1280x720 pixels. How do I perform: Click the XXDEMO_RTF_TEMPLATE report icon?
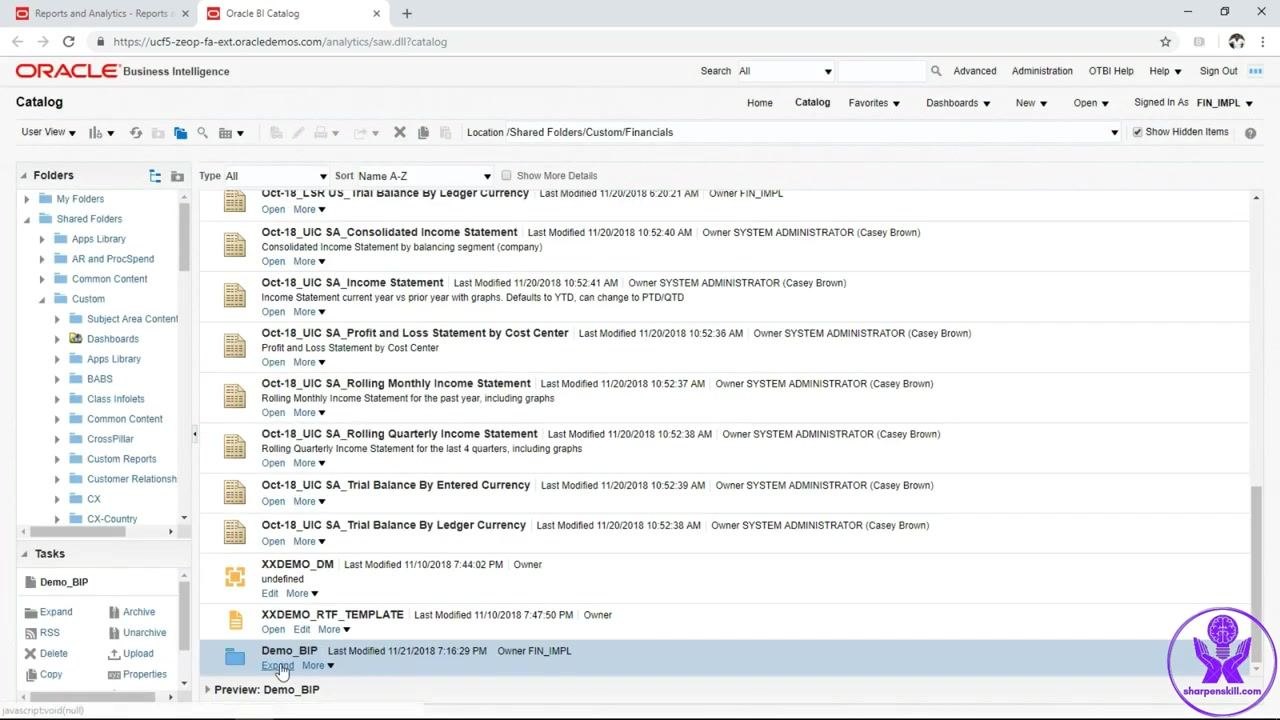(235, 621)
